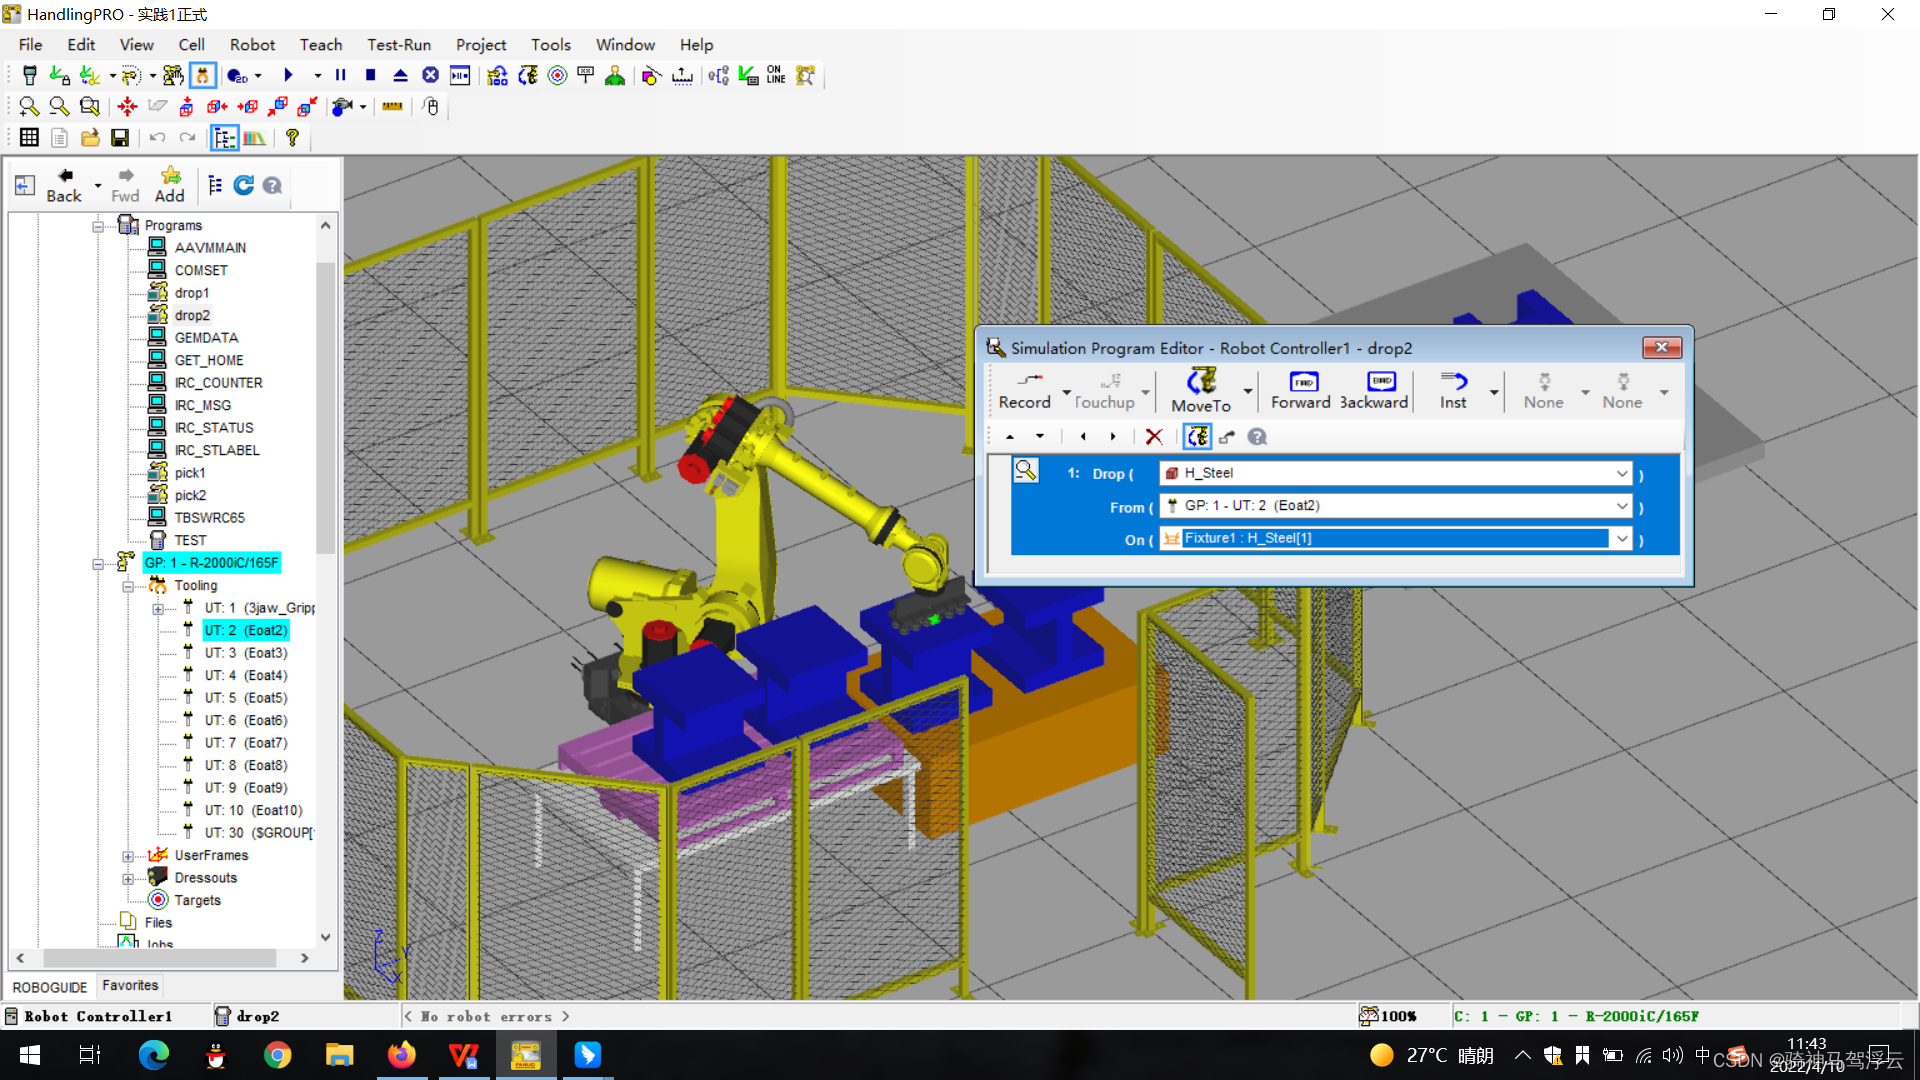Save the cell with the floppy icon
Viewport: 1920px width, 1080px height.
[x=120, y=138]
